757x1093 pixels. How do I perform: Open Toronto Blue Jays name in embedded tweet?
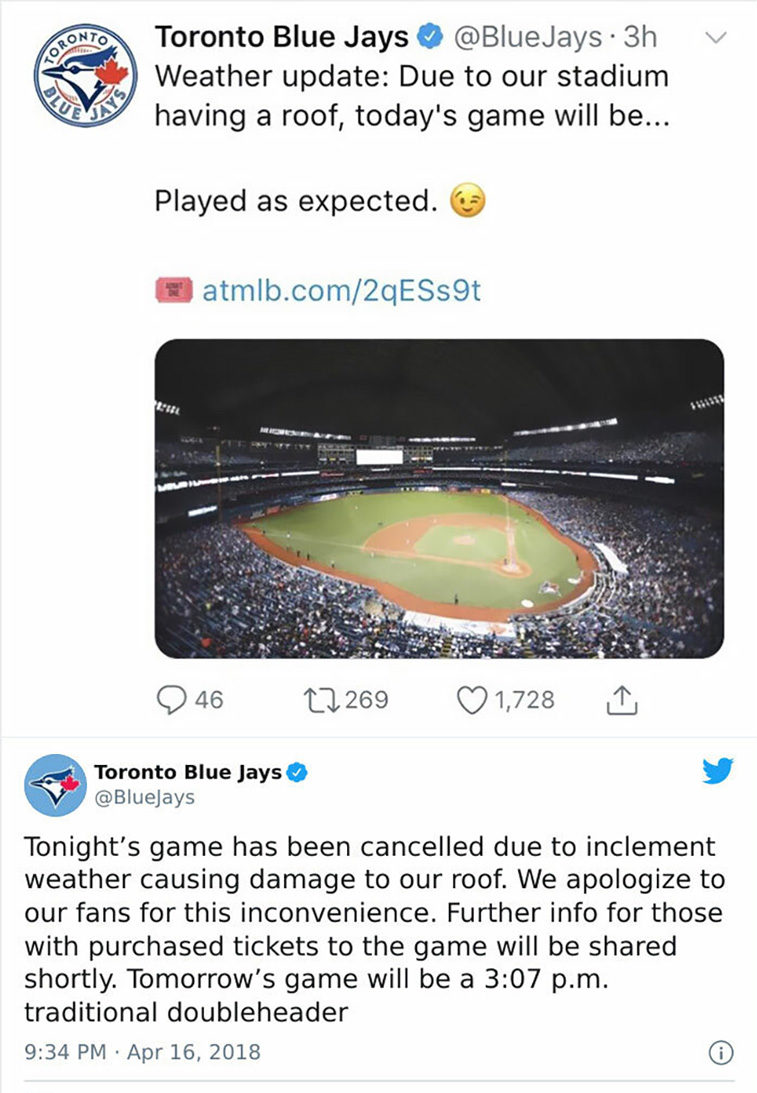click(x=188, y=772)
